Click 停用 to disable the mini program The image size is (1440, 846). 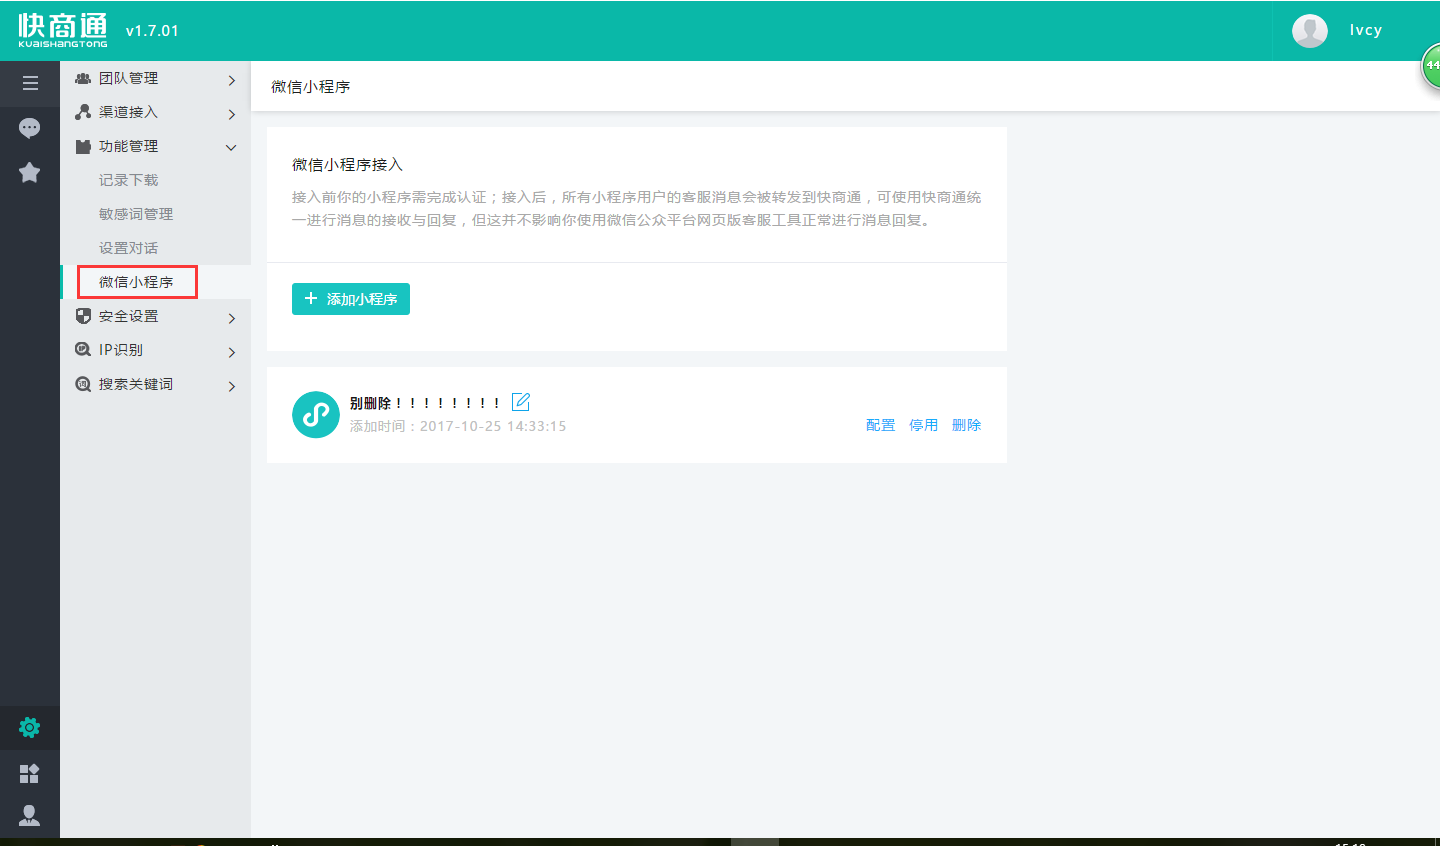coord(923,425)
